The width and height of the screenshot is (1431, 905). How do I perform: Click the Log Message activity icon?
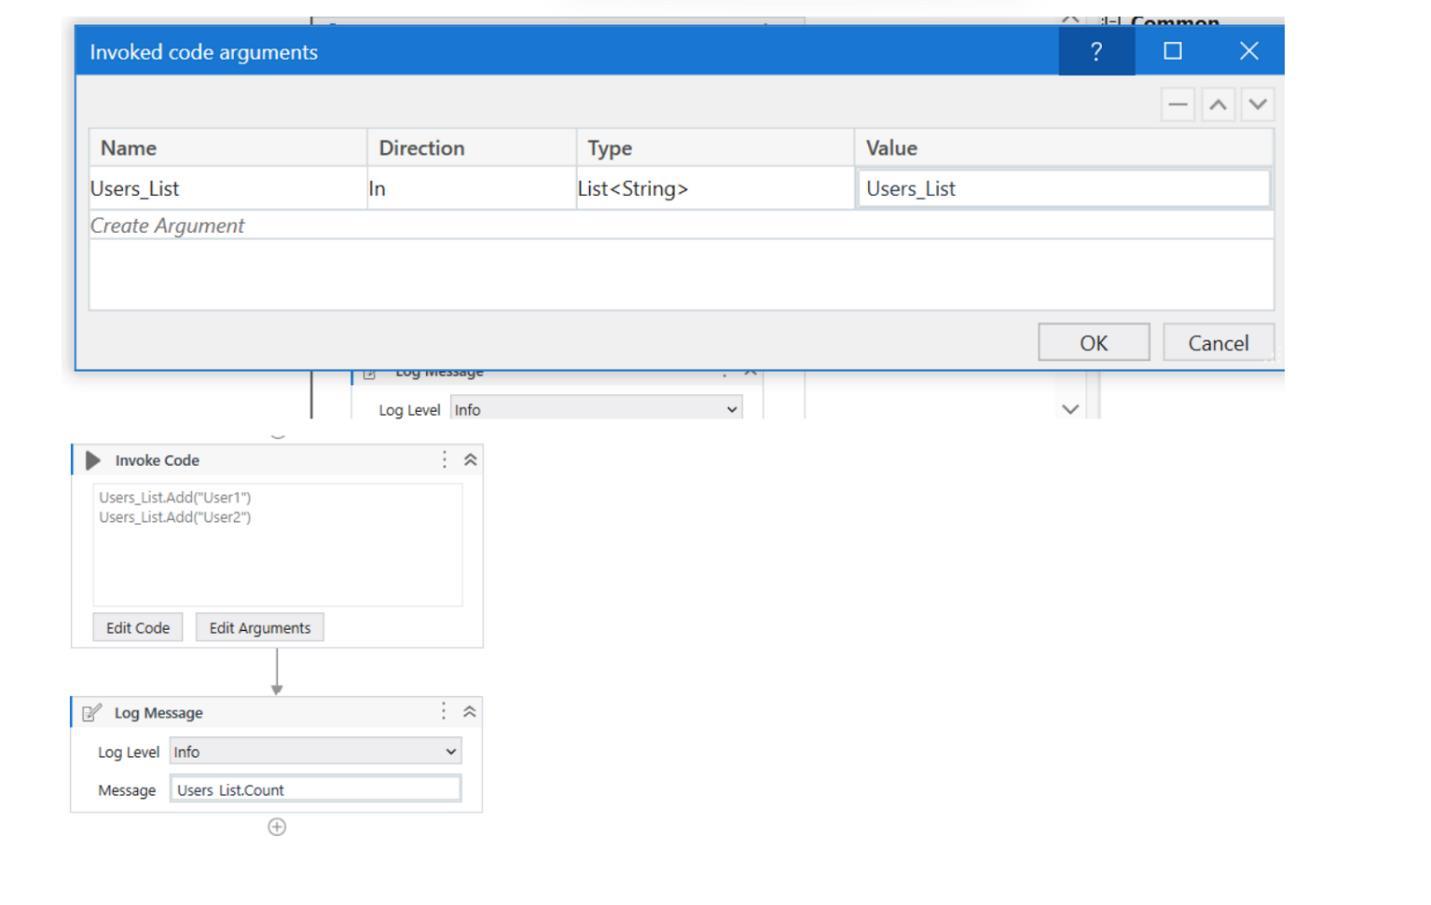(92, 713)
